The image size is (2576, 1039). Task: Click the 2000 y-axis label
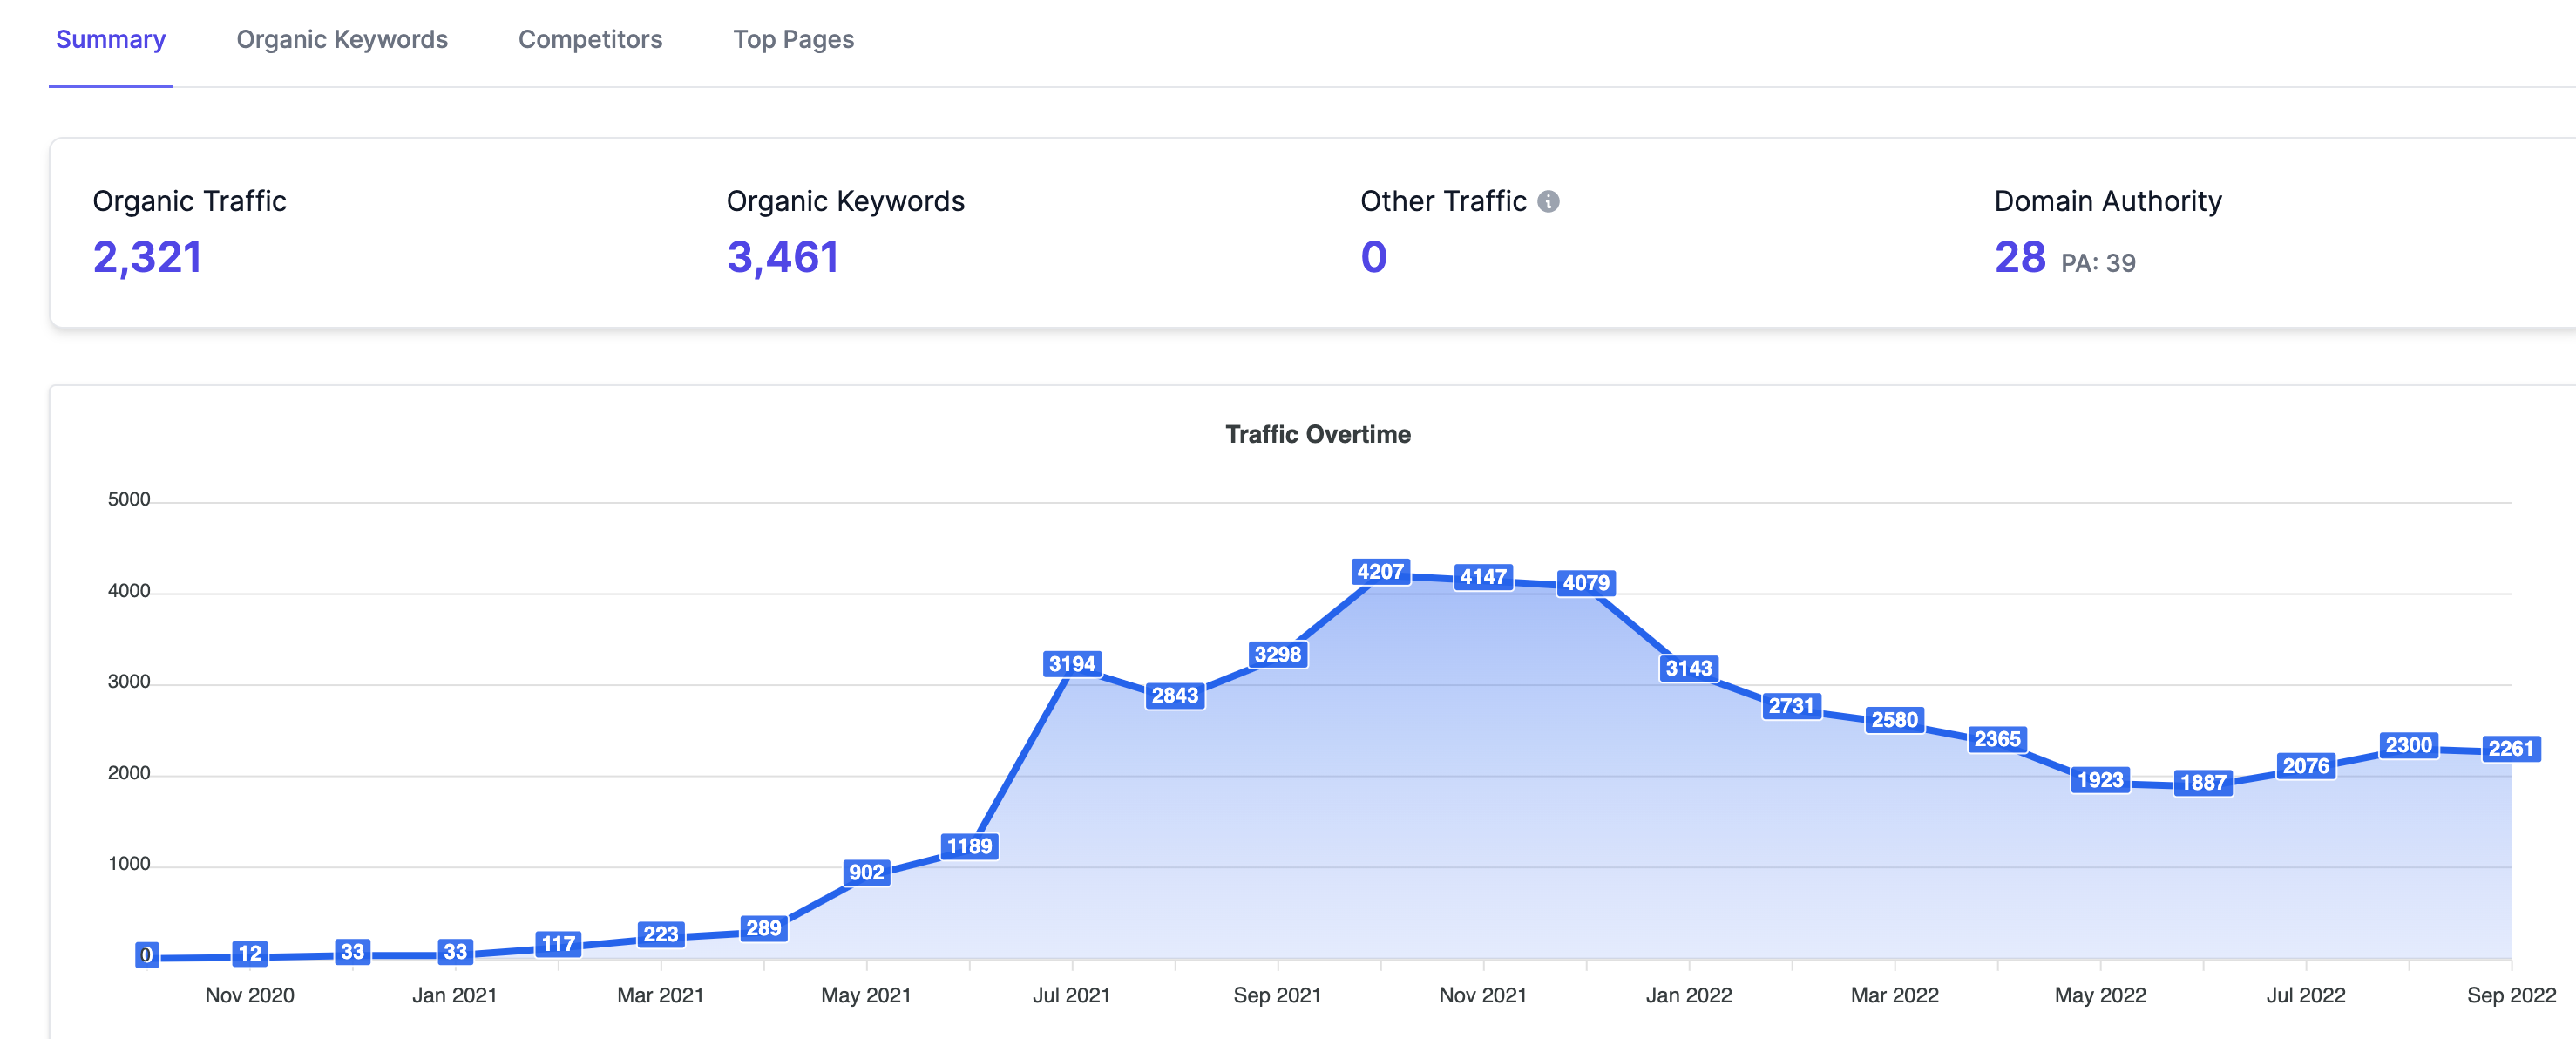[129, 773]
